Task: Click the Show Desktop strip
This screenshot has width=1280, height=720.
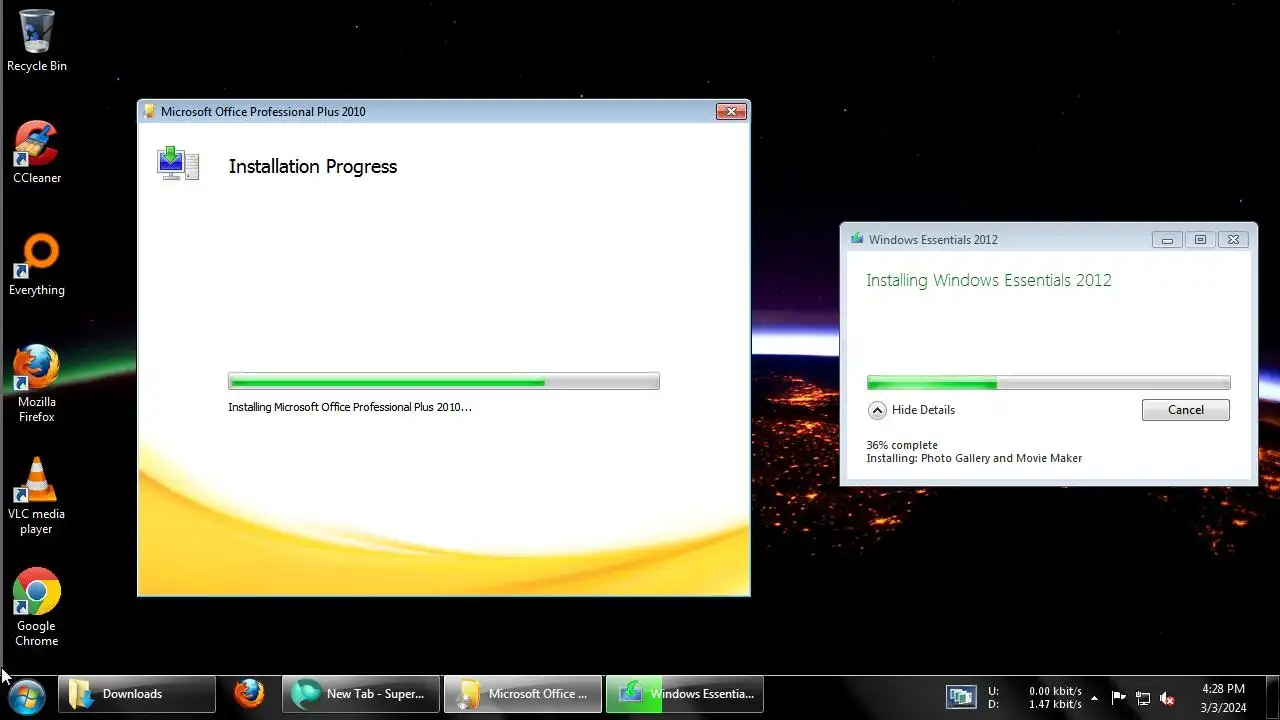Action: click(x=1272, y=697)
